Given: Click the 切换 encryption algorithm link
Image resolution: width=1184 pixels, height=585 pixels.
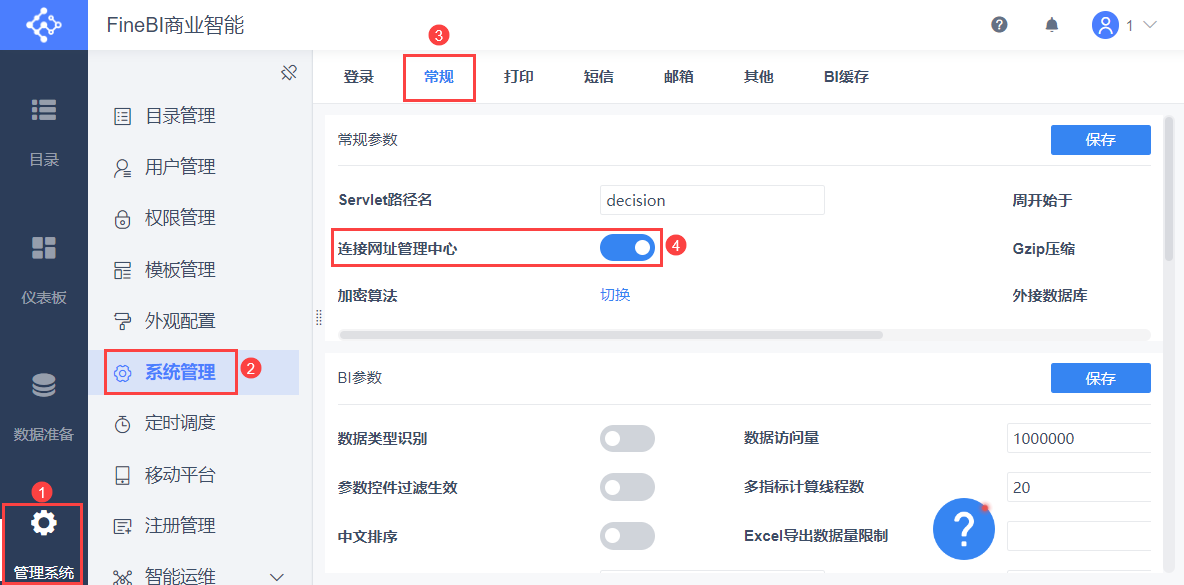Looking at the screenshot, I should (615, 295).
